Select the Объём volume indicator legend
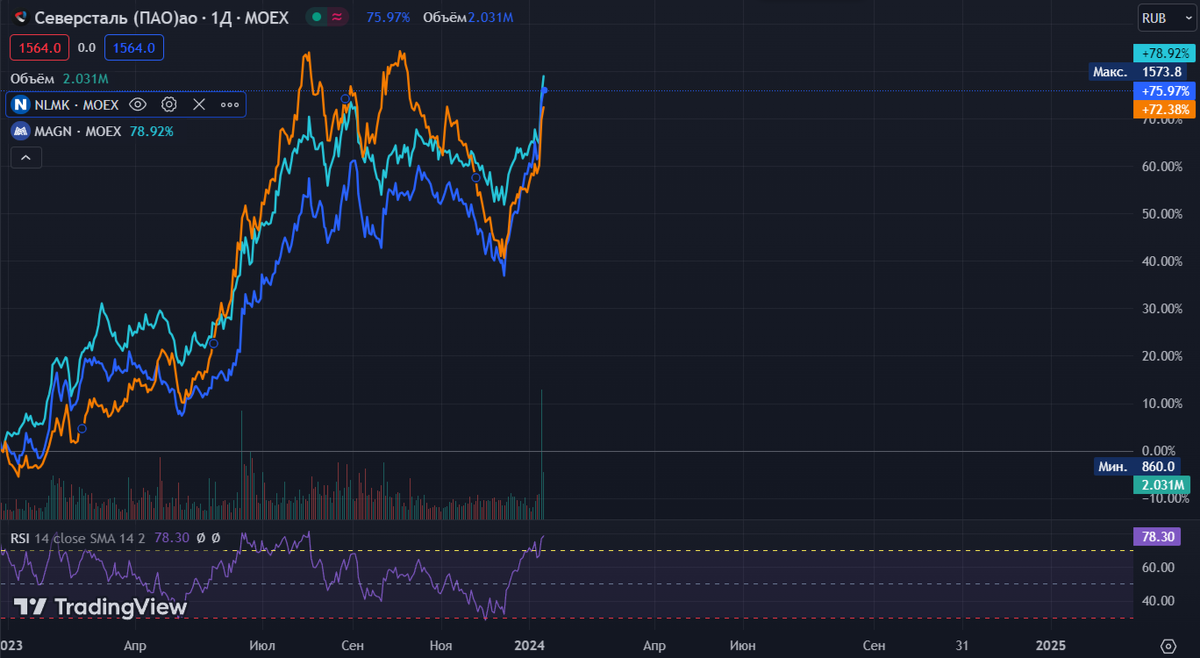 point(59,79)
